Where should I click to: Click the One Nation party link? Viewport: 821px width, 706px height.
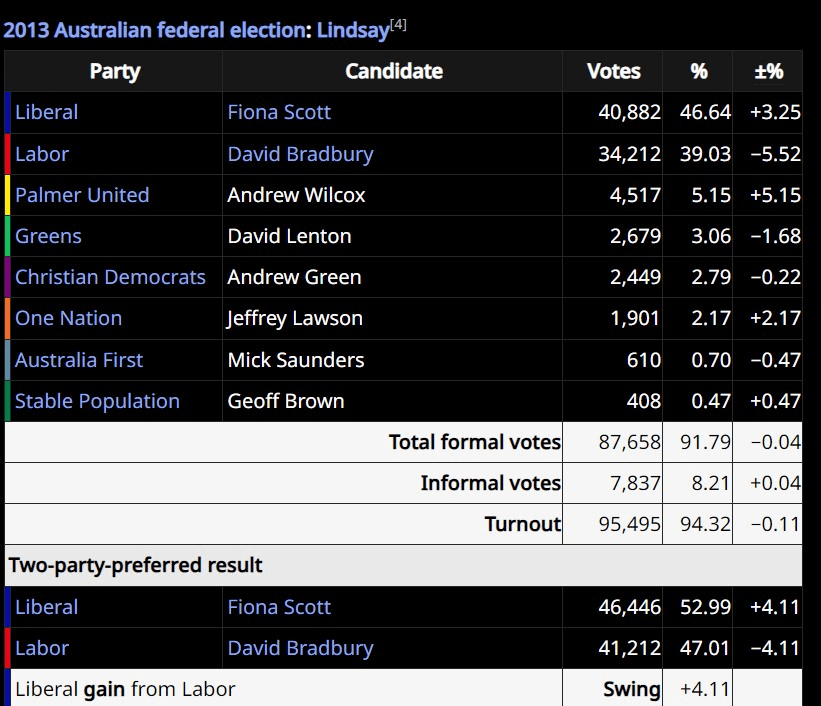pos(68,318)
